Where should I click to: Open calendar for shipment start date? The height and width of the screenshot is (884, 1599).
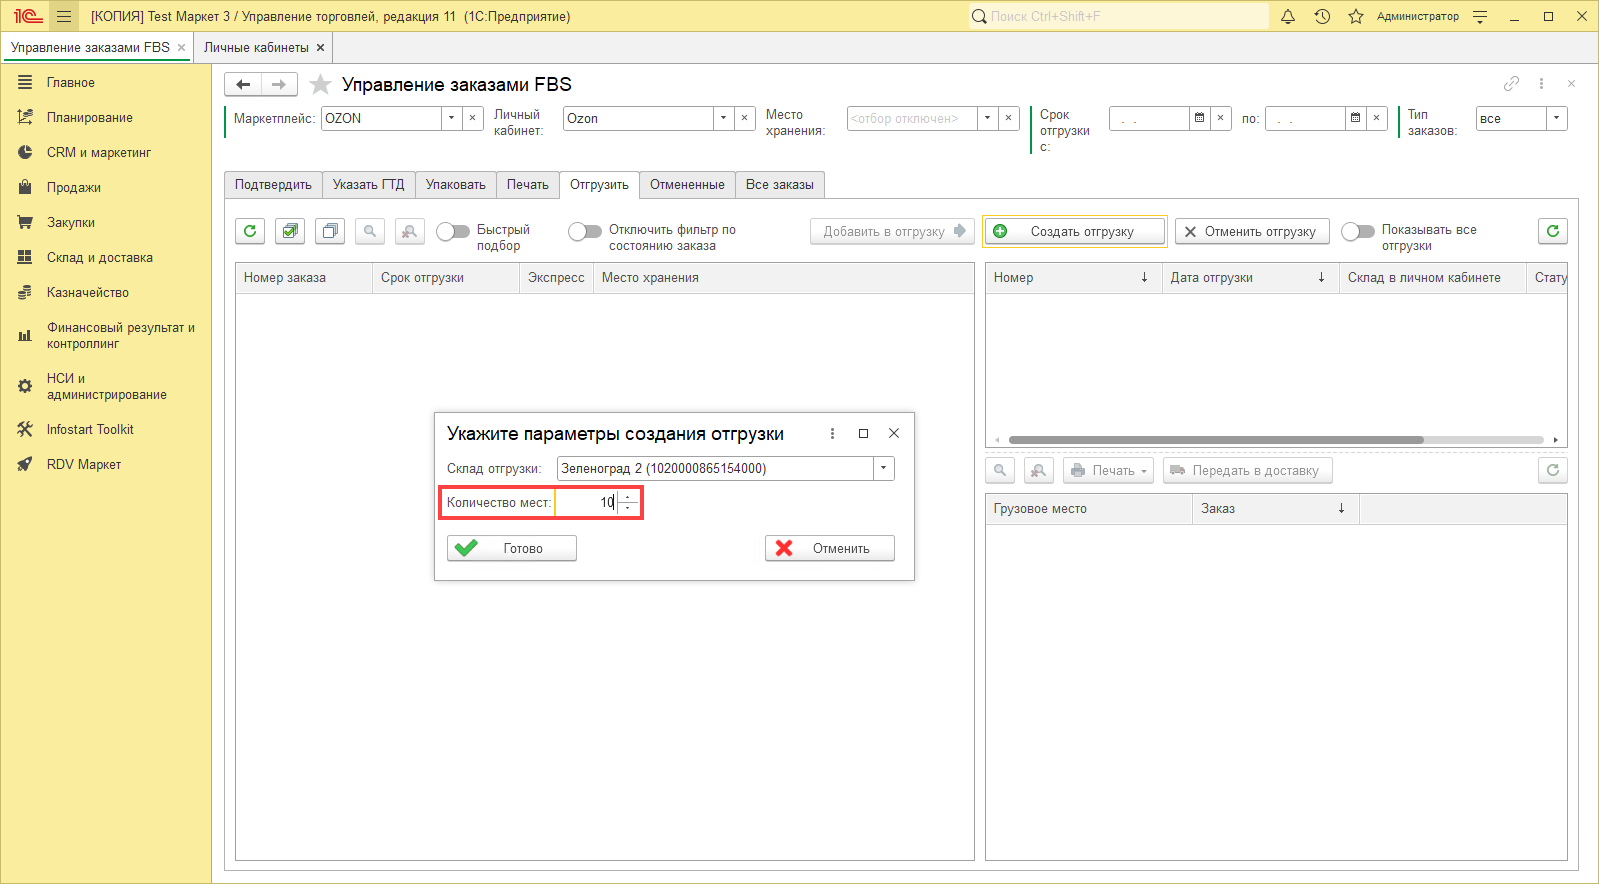1199,118
